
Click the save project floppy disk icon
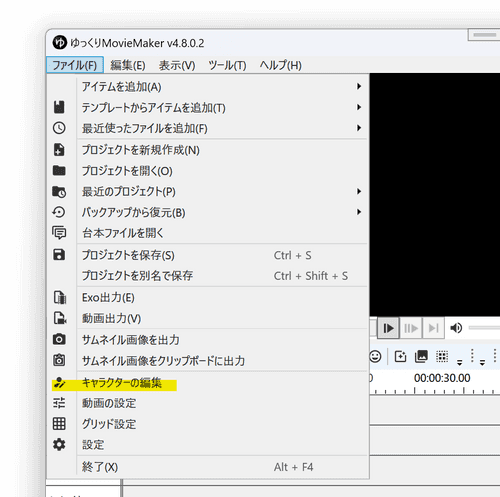coord(59,255)
